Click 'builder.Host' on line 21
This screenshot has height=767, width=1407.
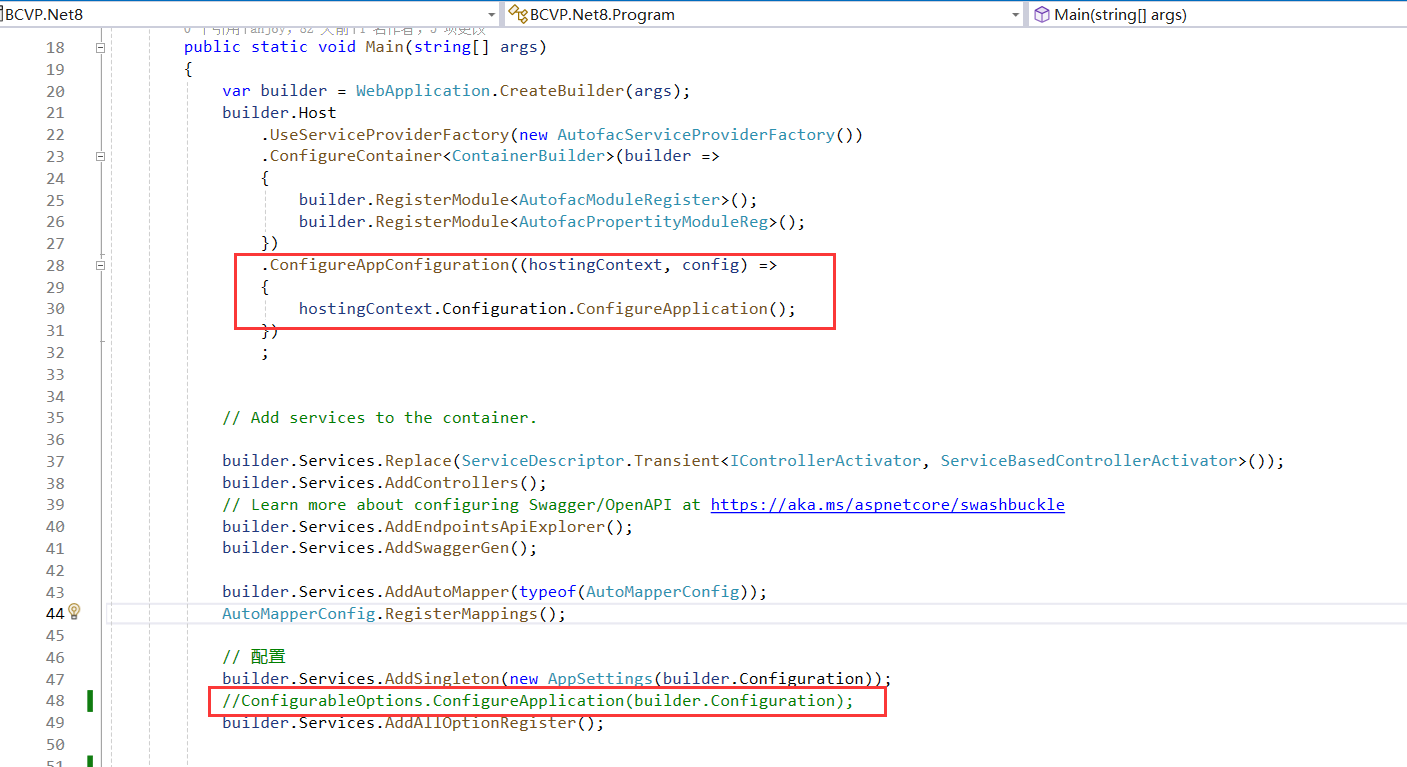tap(279, 112)
